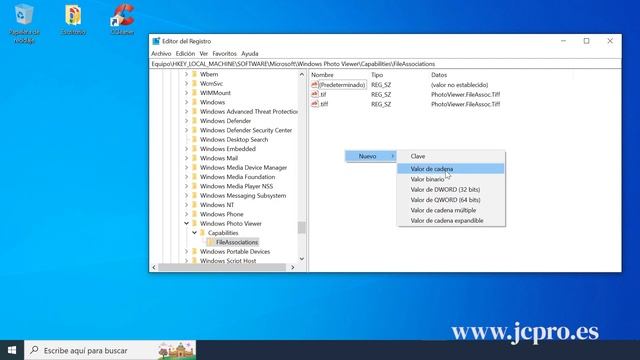Click the FileAssociations folder icon
The height and width of the screenshot is (360, 640).
(x=211, y=242)
